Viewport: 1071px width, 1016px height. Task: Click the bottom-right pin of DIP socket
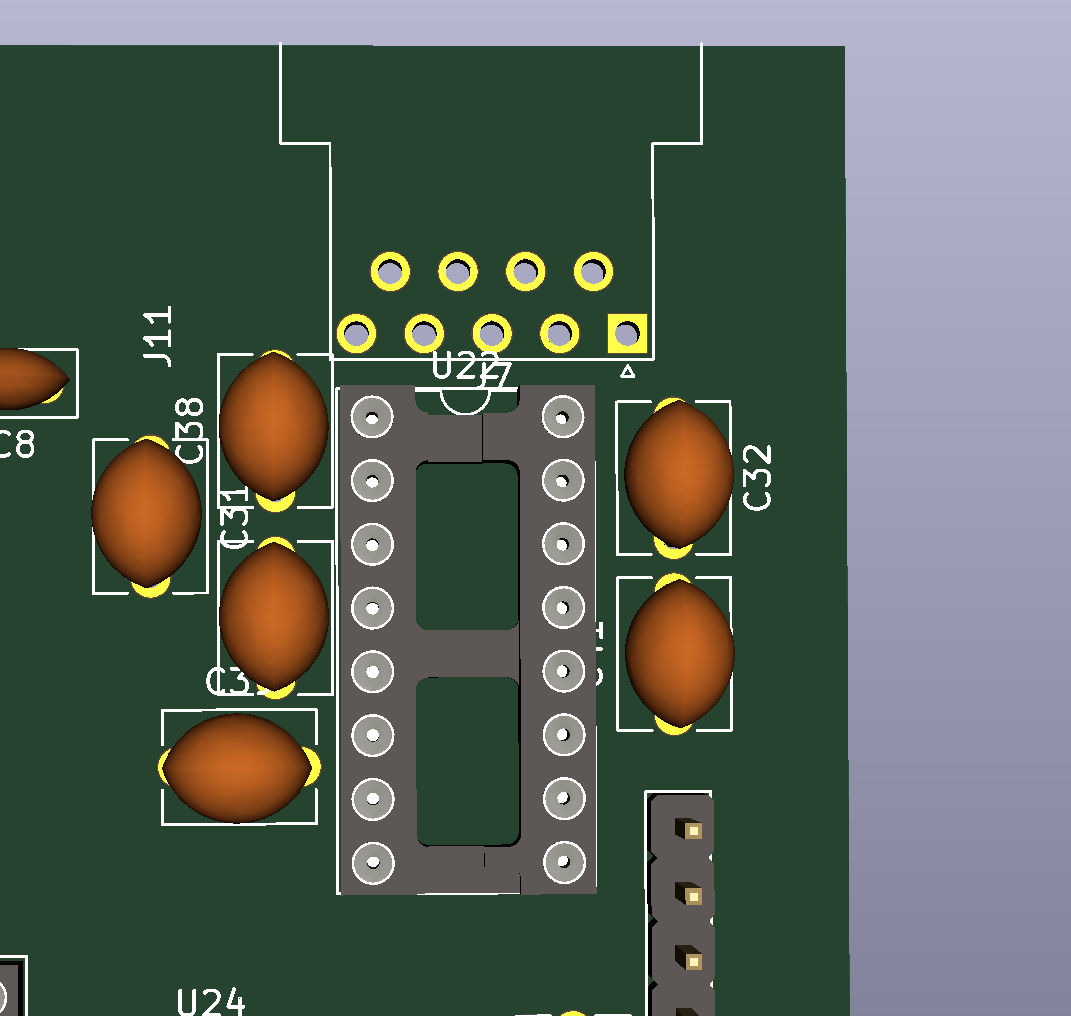[x=563, y=861]
